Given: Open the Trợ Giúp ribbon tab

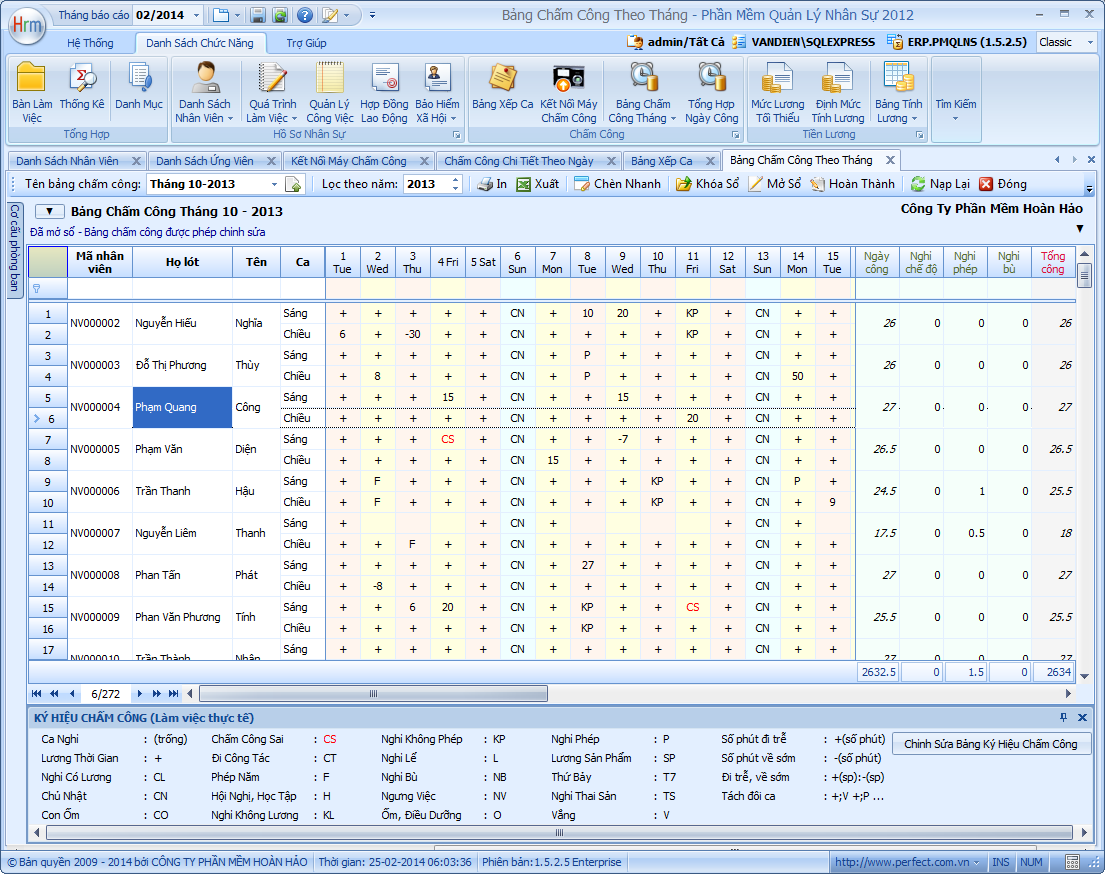Looking at the screenshot, I should point(307,43).
